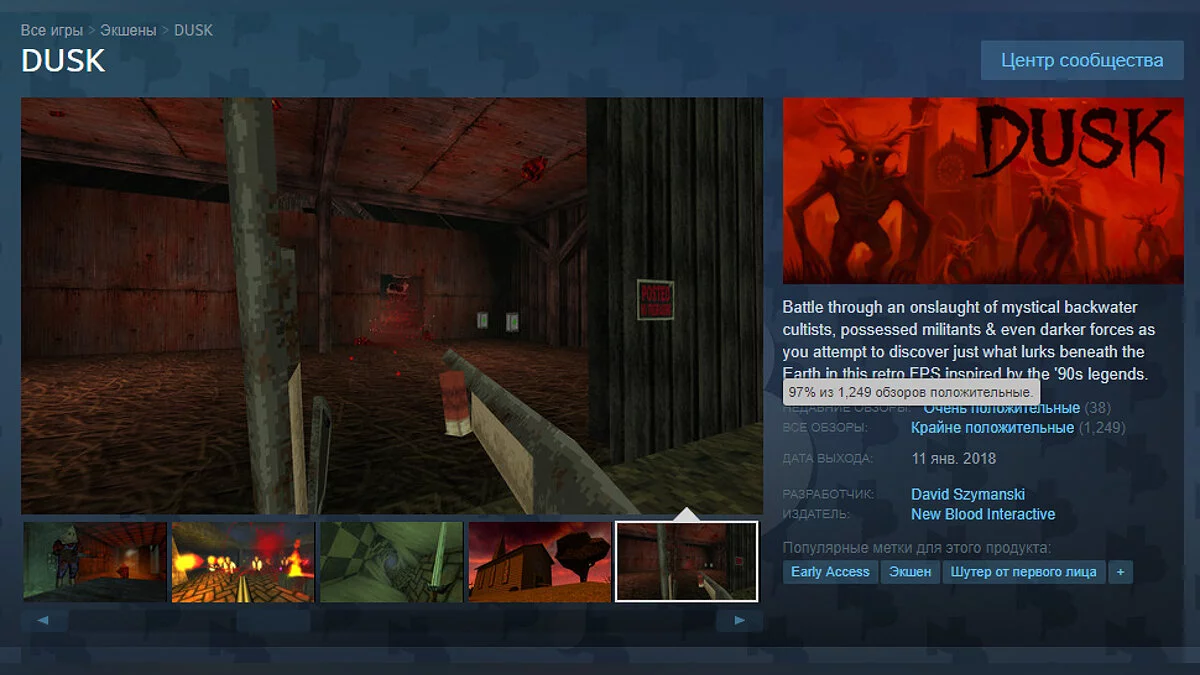Click the ДАТА ВЫХОДА label
The image size is (1200, 675).
coord(828,459)
